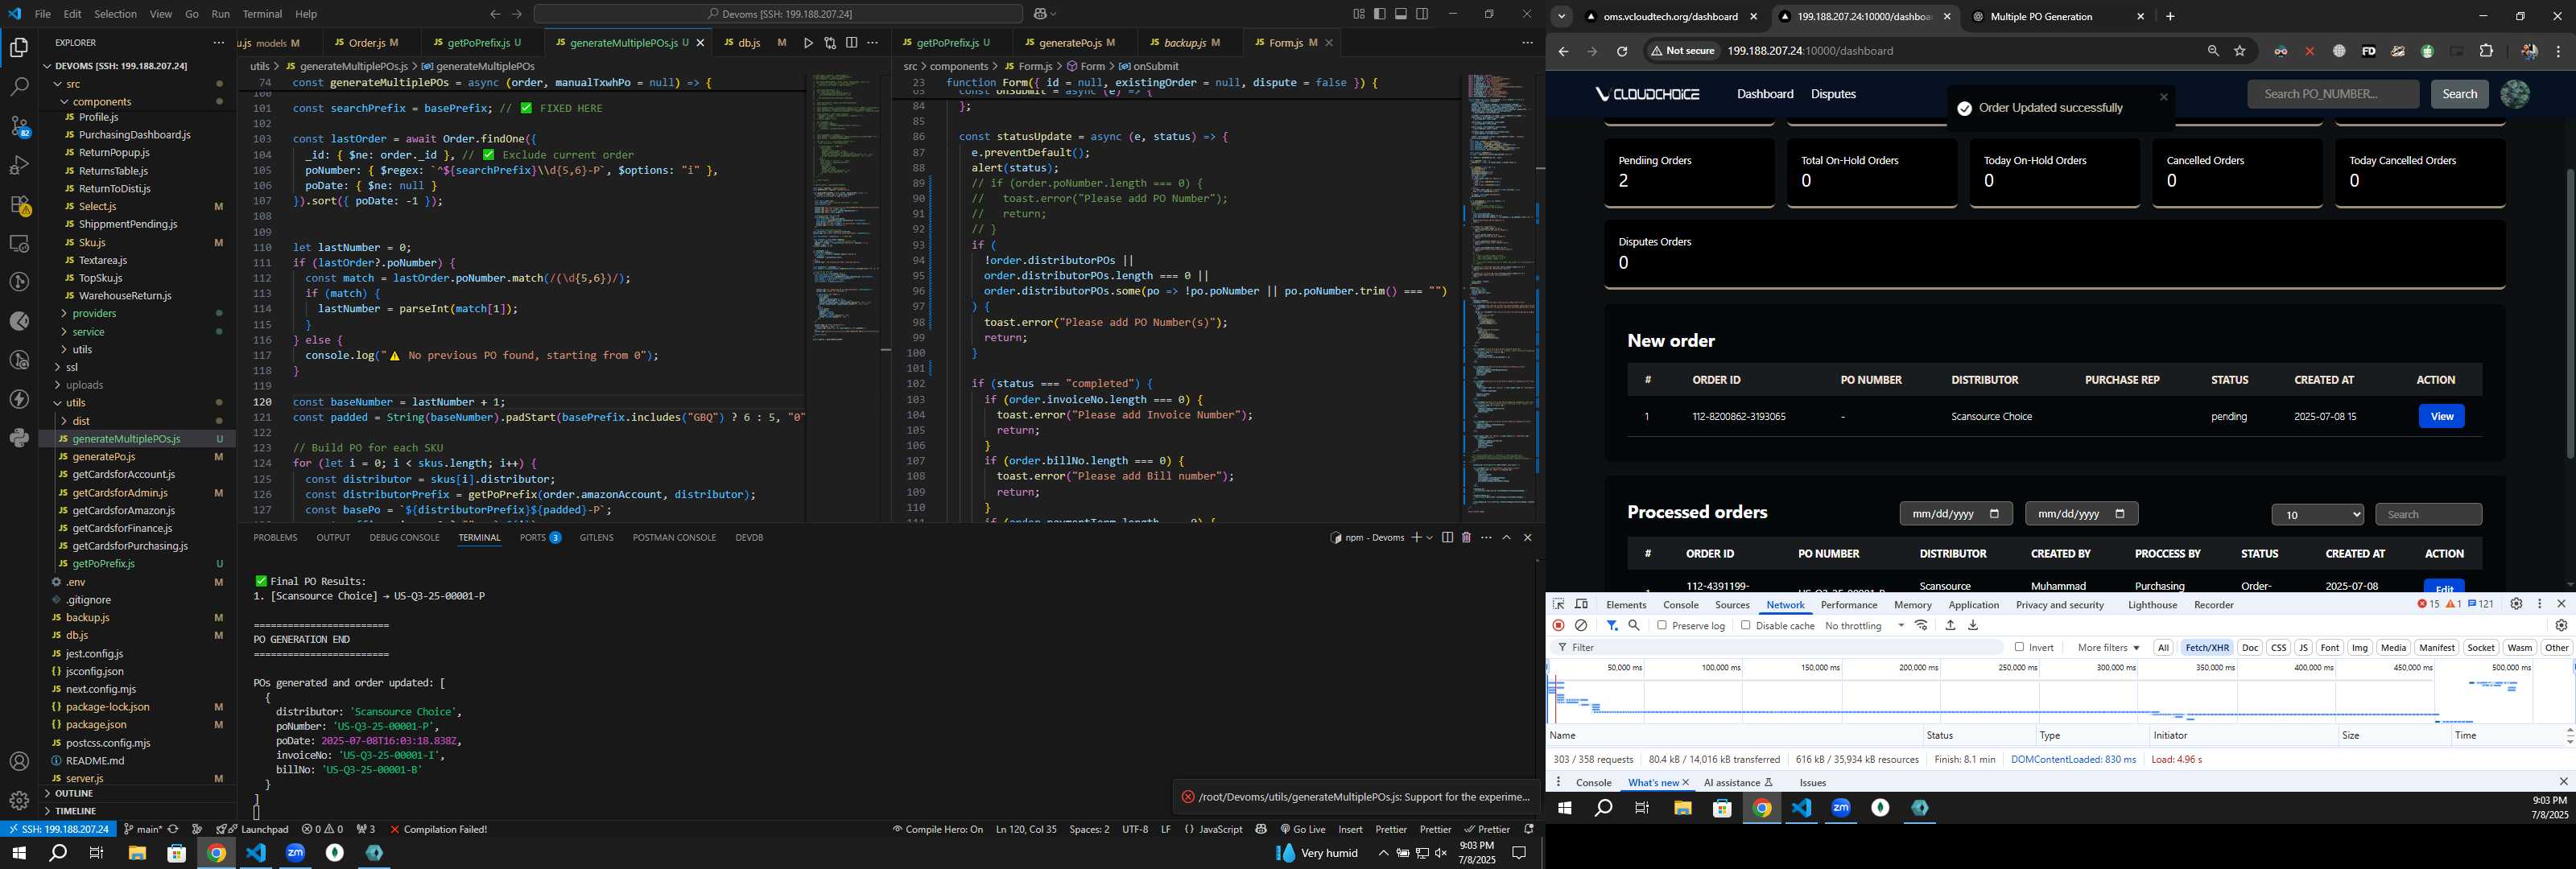Open network conditions wifi icon

tap(1921, 625)
